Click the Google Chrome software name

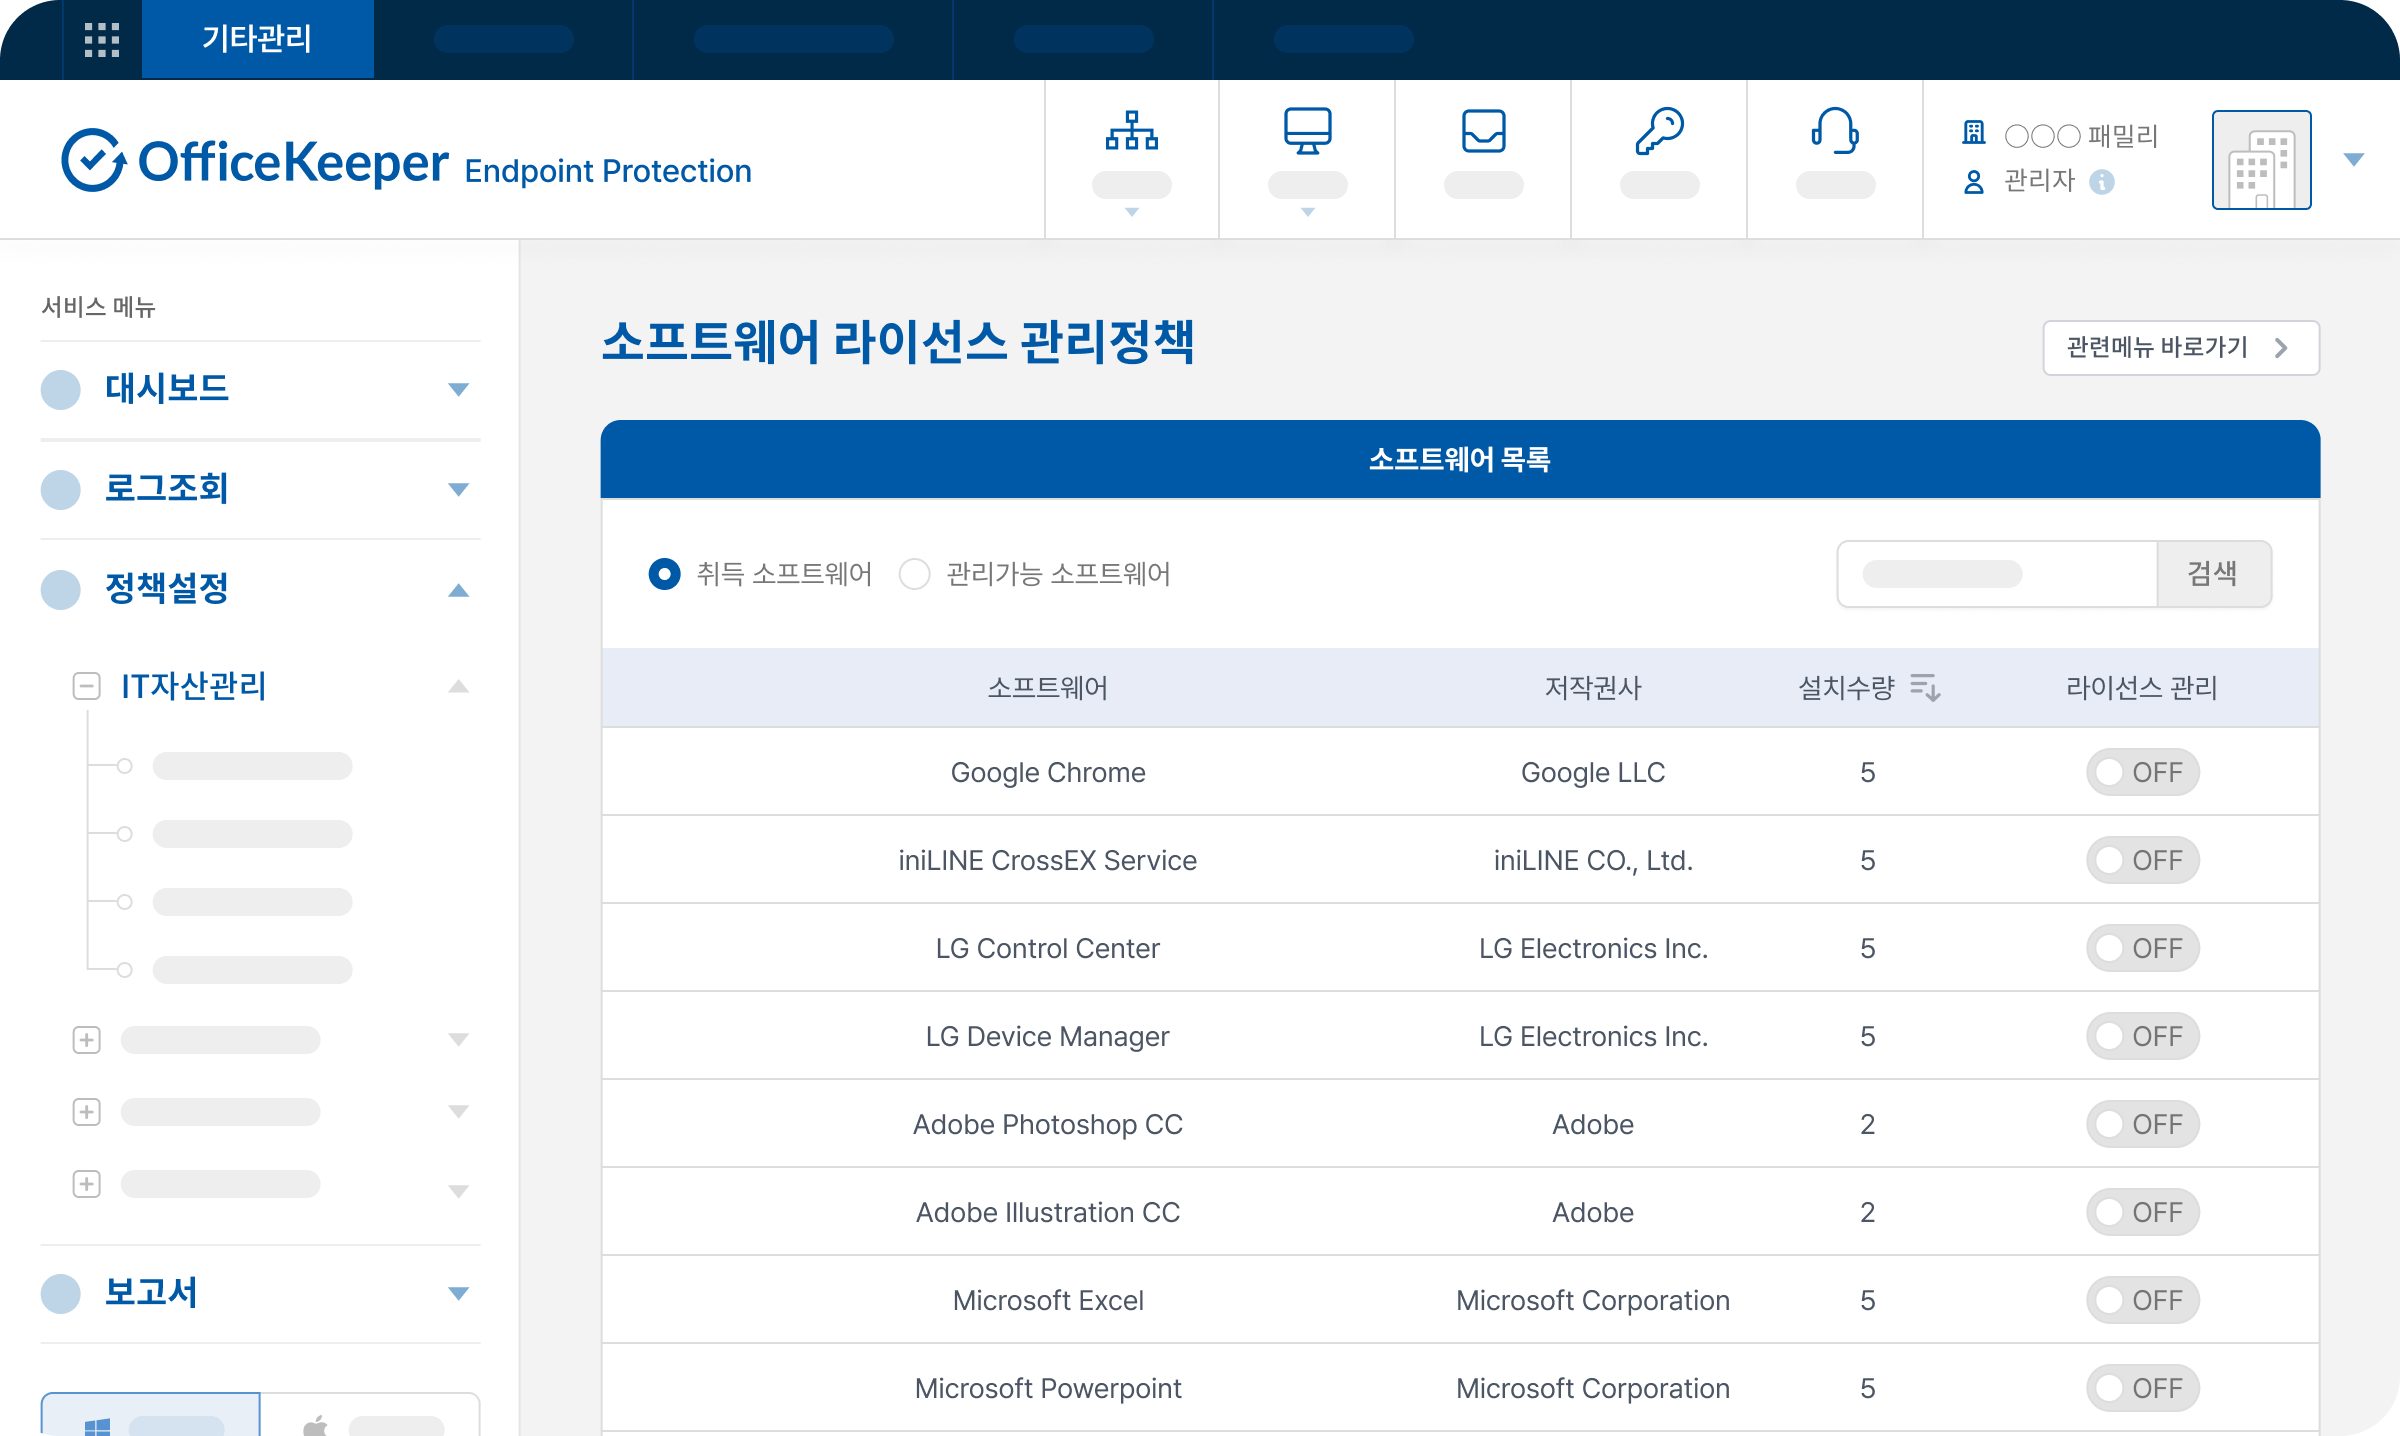tap(1048, 772)
